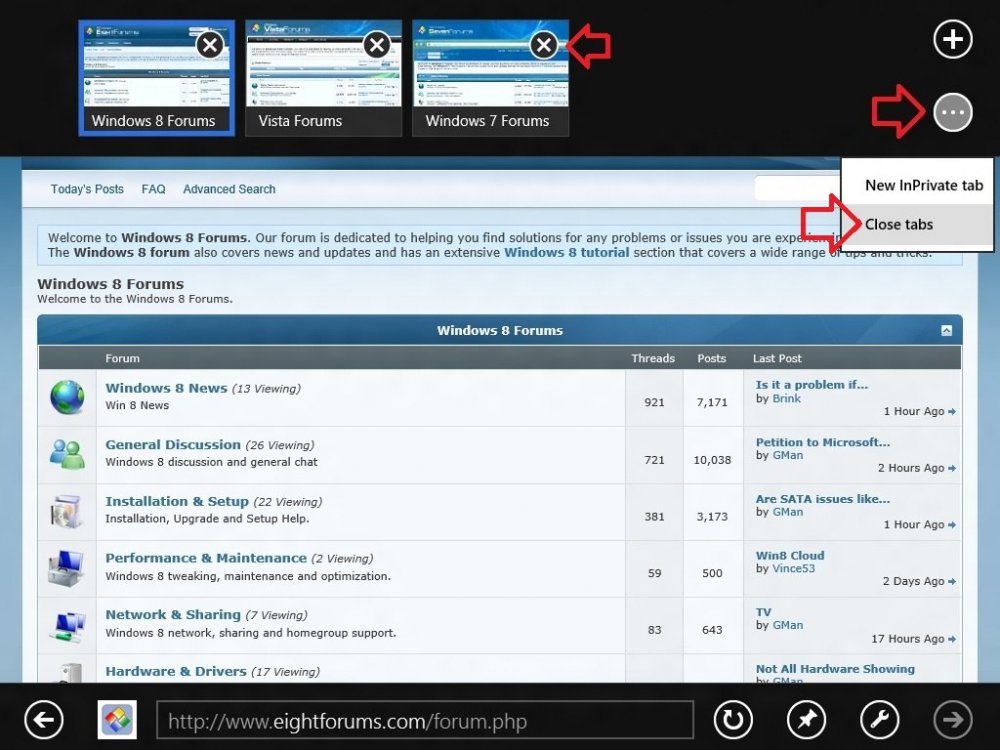1000x750 pixels.
Task: Go back with the back arrow button
Action: click(44, 720)
